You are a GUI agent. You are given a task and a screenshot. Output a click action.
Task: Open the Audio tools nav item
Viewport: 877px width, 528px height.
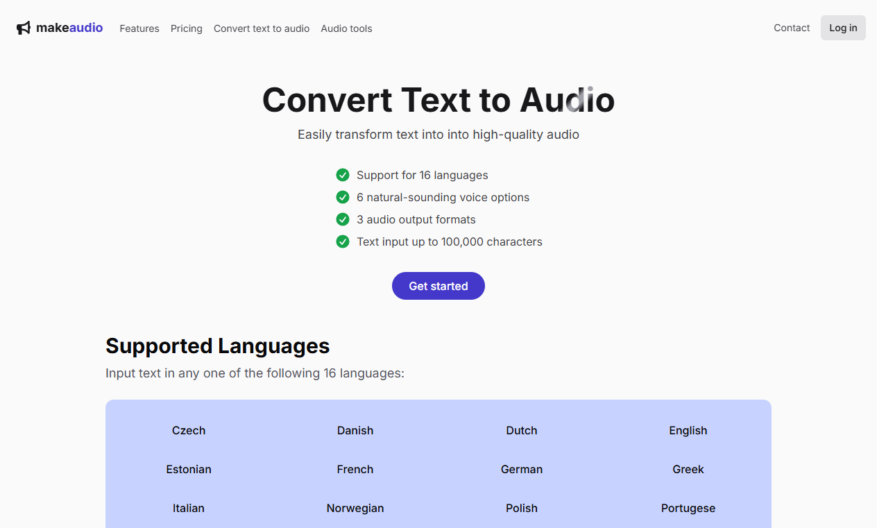(346, 29)
